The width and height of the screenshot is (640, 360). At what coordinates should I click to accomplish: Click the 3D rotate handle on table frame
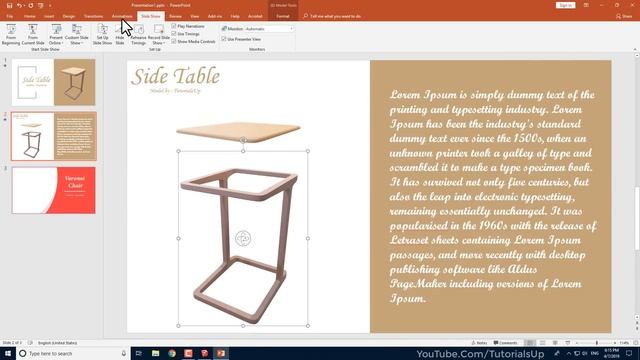243,238
